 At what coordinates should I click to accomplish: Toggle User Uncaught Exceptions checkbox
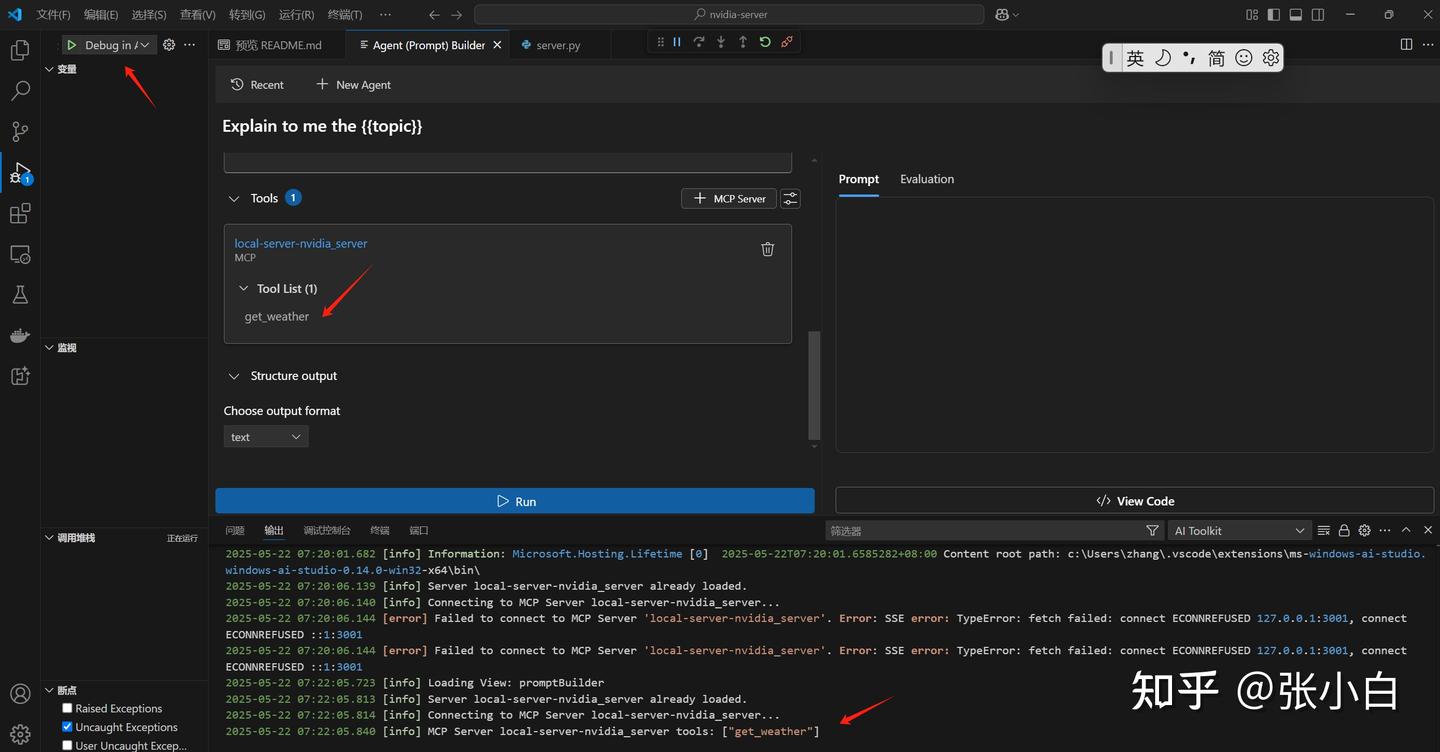pyautogui.click(x=68, y=745)
